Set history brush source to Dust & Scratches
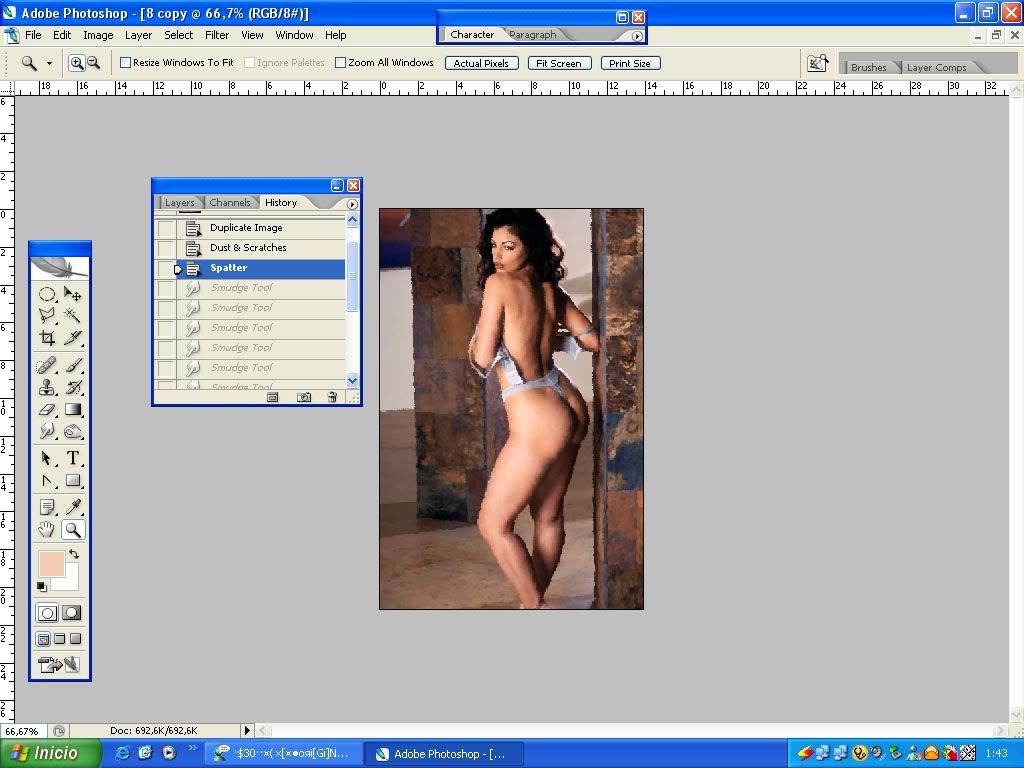 pyautogui.click(x=166, y=248)
